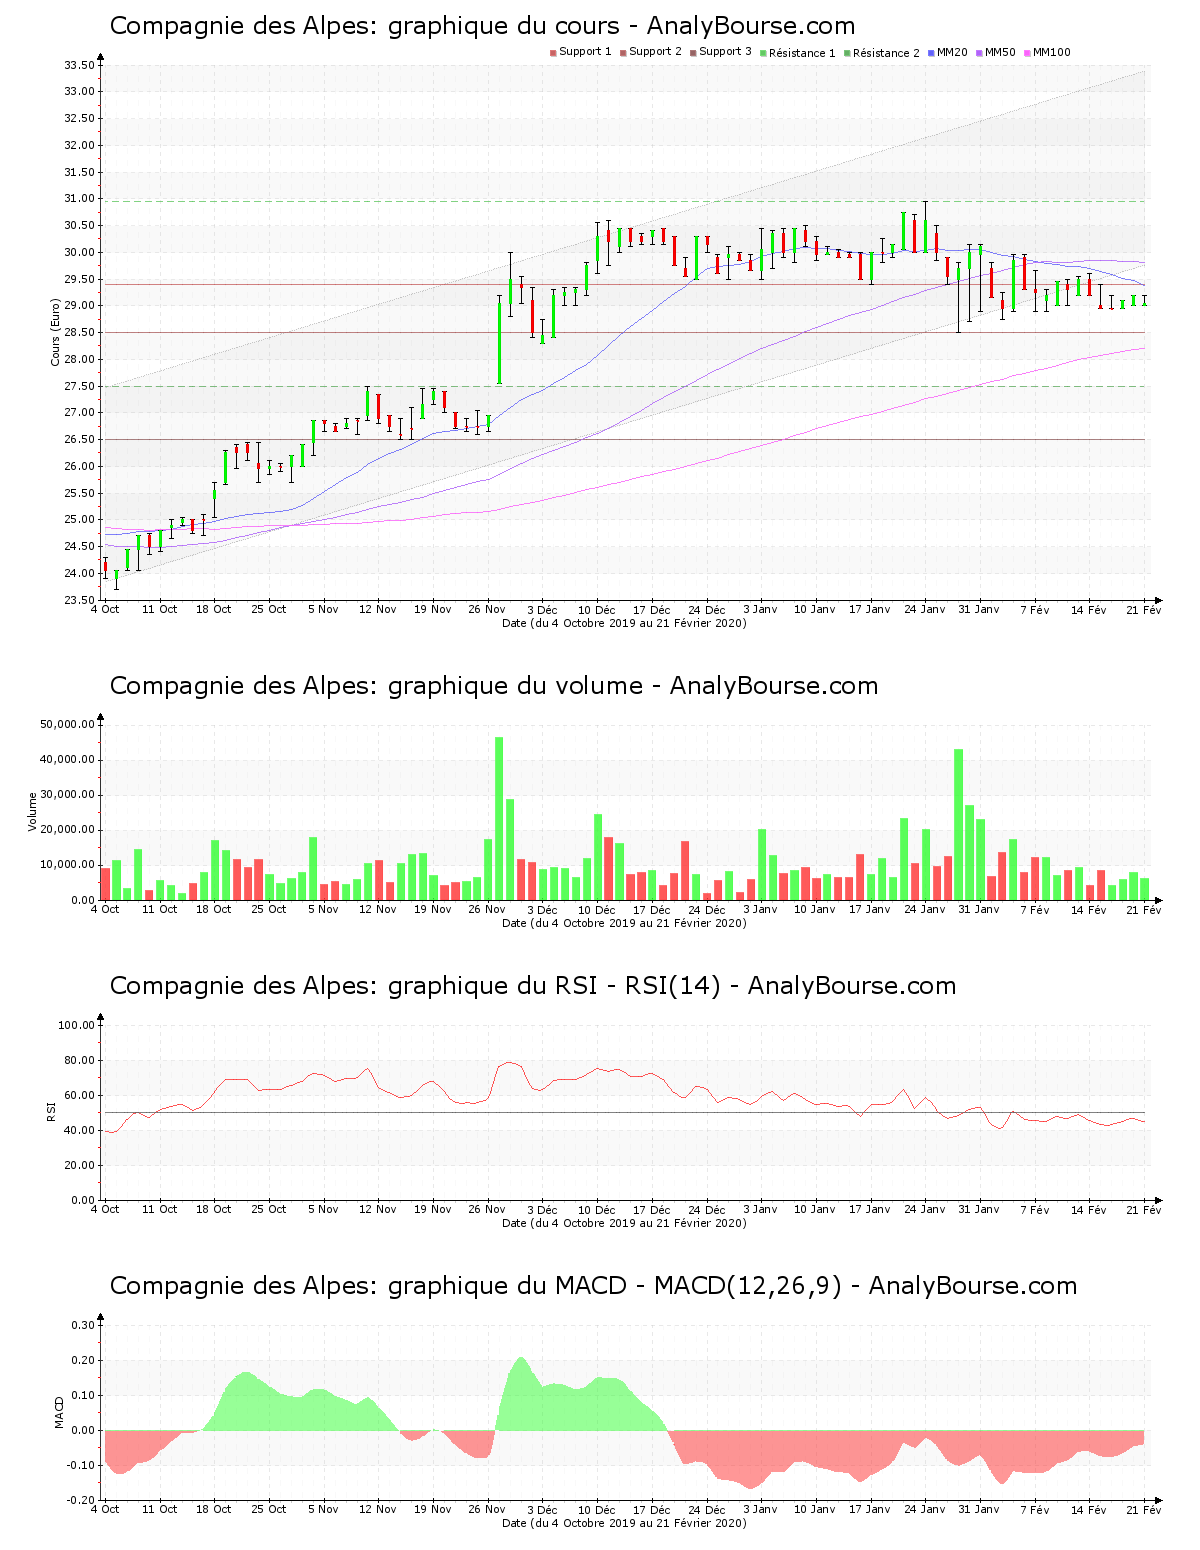Click the 'Volume' vertical axis label
This screenshot has height=1550, width=1200.
(x=32, y=812)
